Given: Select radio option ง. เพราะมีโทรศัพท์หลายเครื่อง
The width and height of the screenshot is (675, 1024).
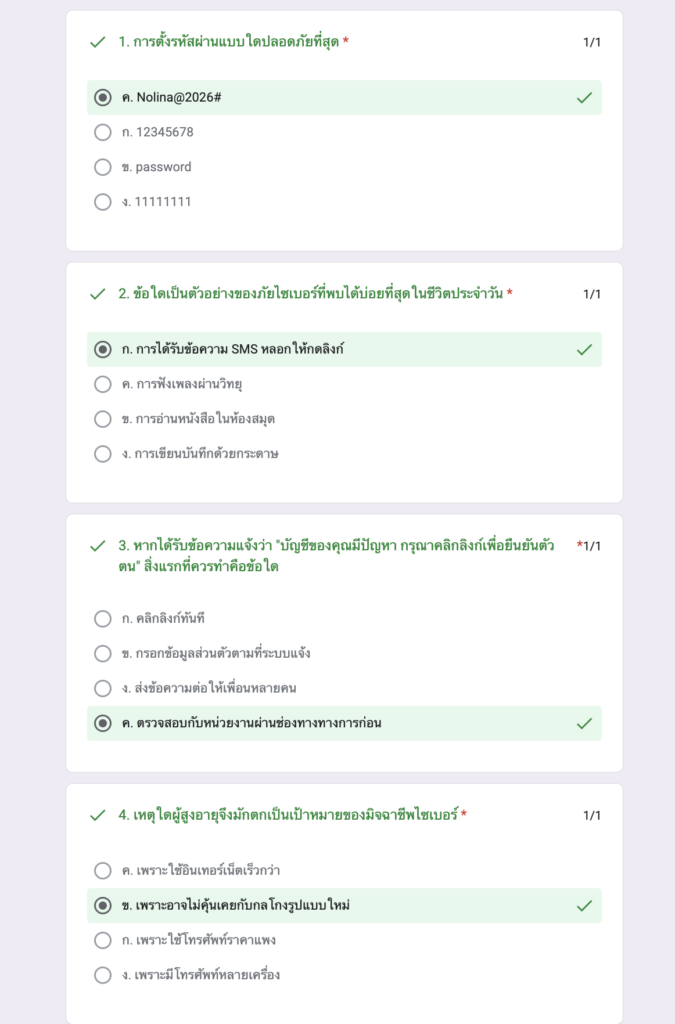Looking at the screenshot, I should coord(102,975).
